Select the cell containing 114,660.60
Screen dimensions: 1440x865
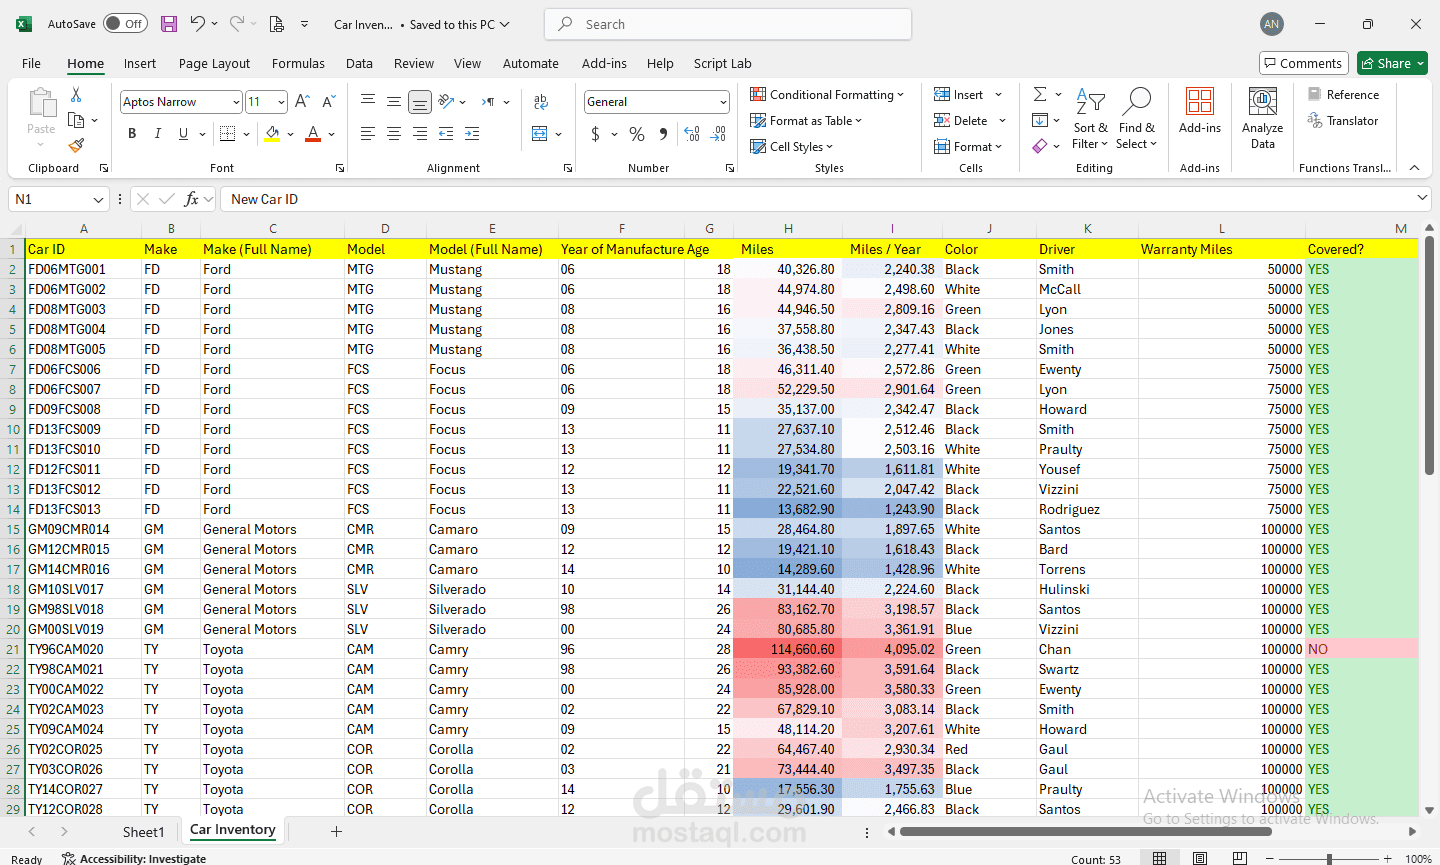coord(788,649)
